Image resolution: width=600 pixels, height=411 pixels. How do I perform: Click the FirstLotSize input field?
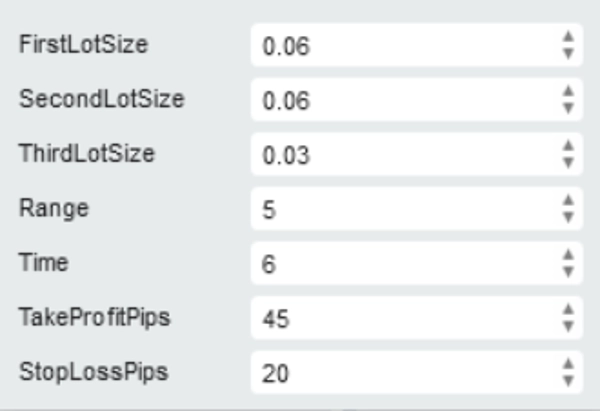400,47
